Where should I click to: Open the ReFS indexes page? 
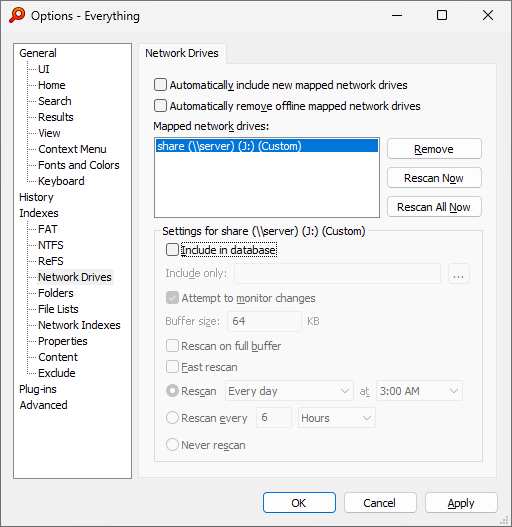50,261
